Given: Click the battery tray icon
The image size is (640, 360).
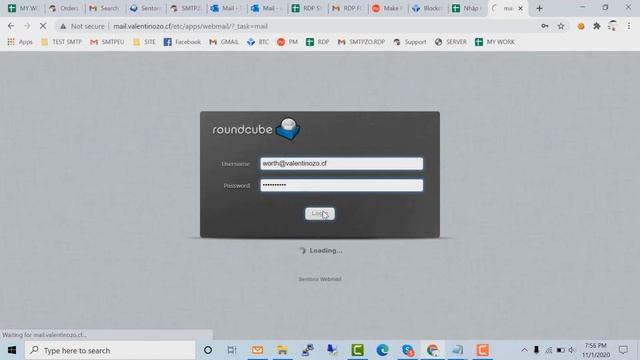Looking at the screenshot, I should 560,350.
